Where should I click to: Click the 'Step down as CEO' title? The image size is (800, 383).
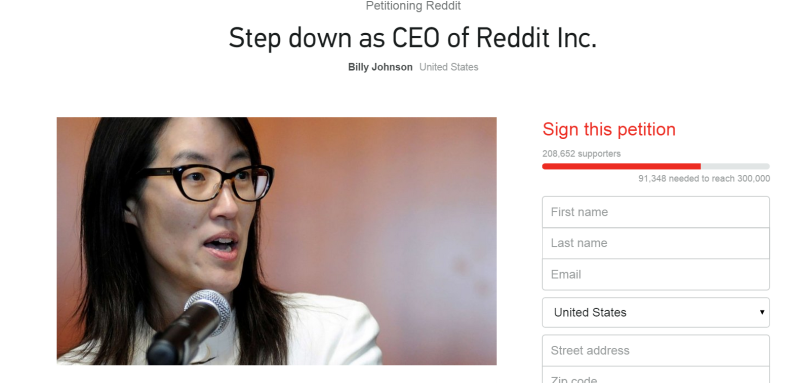point(412,38)
